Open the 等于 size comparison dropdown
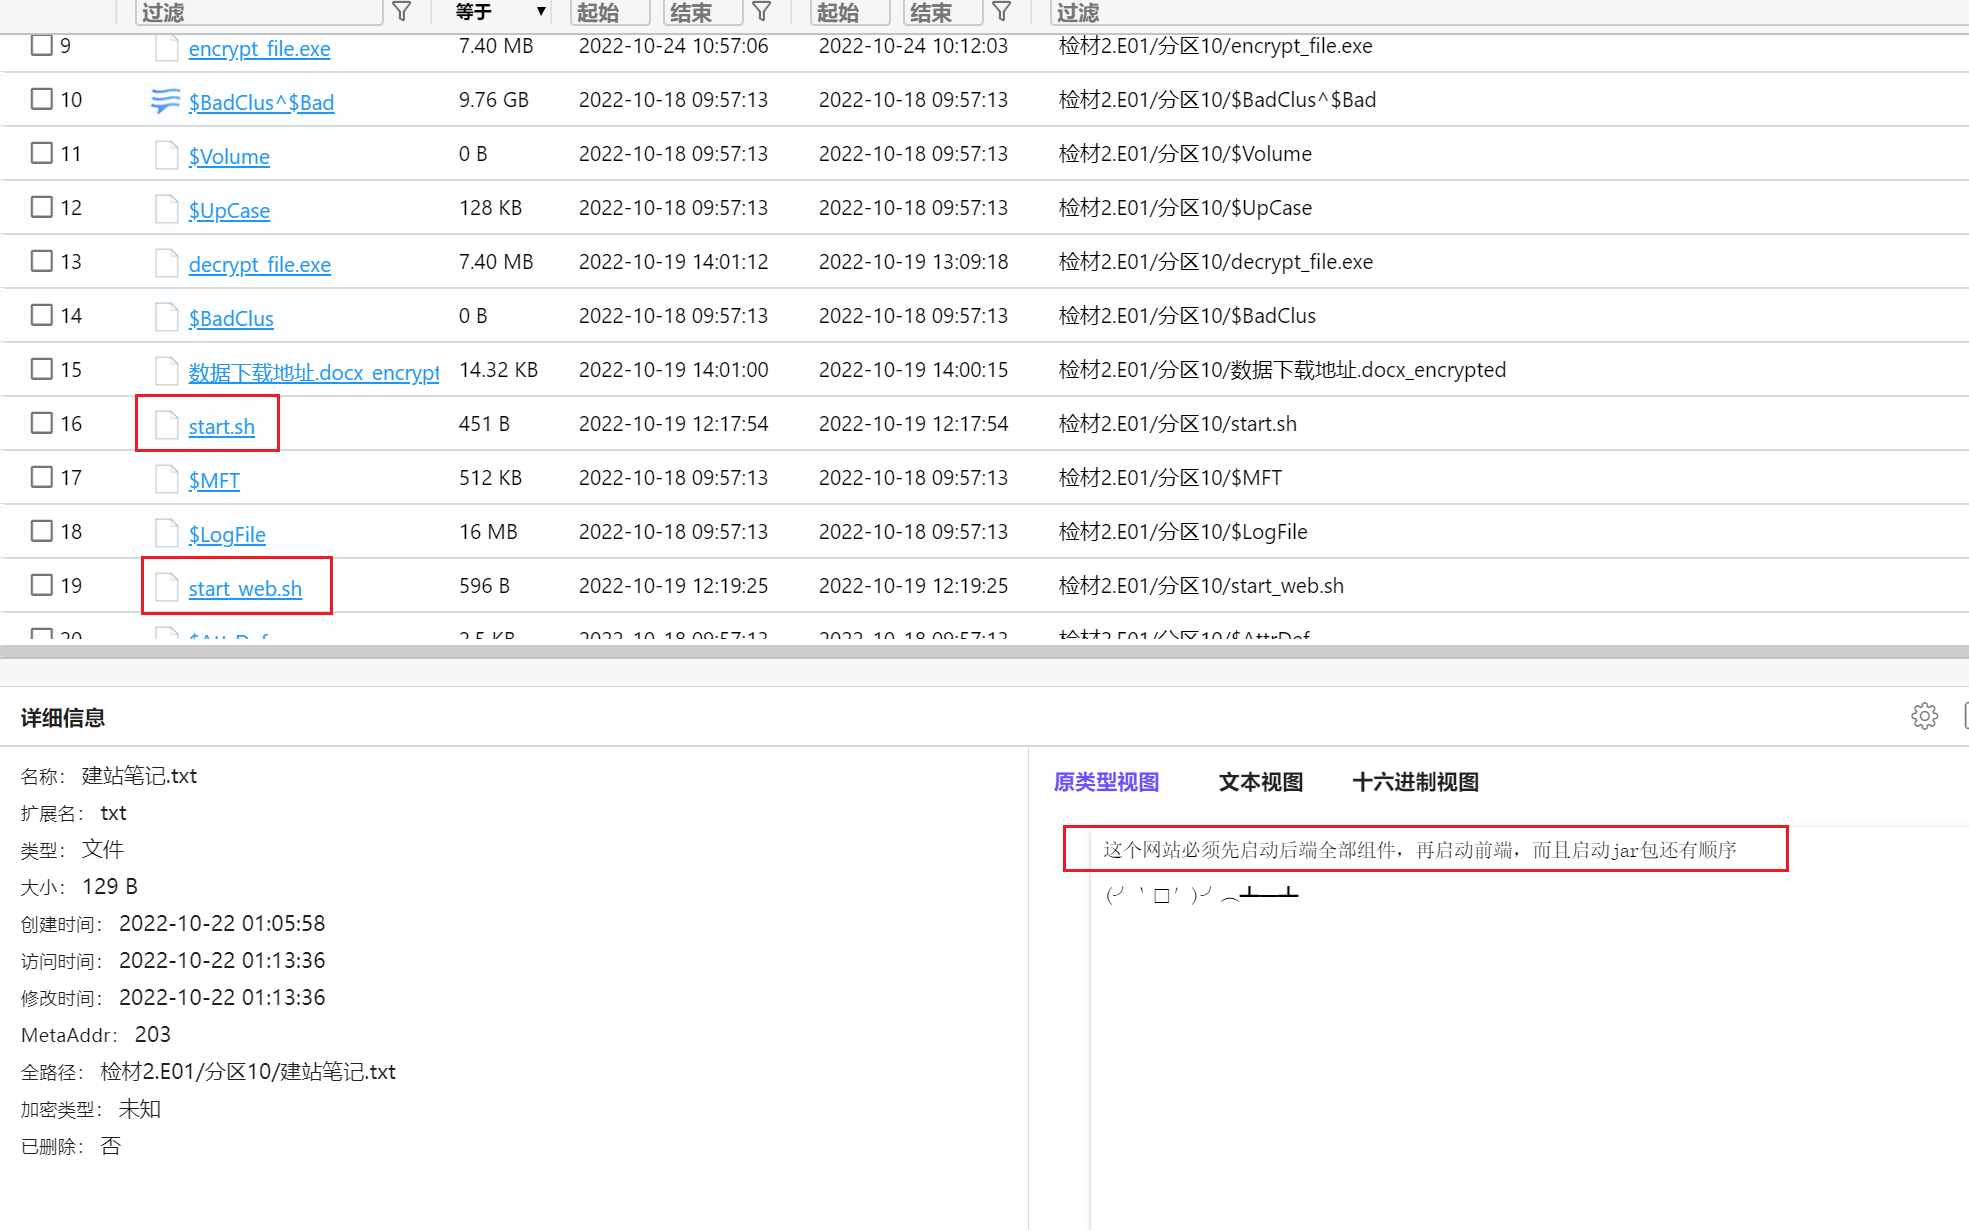This screenshot has height=1230, width=1969. pyautogui.click(x=500, y=11)
